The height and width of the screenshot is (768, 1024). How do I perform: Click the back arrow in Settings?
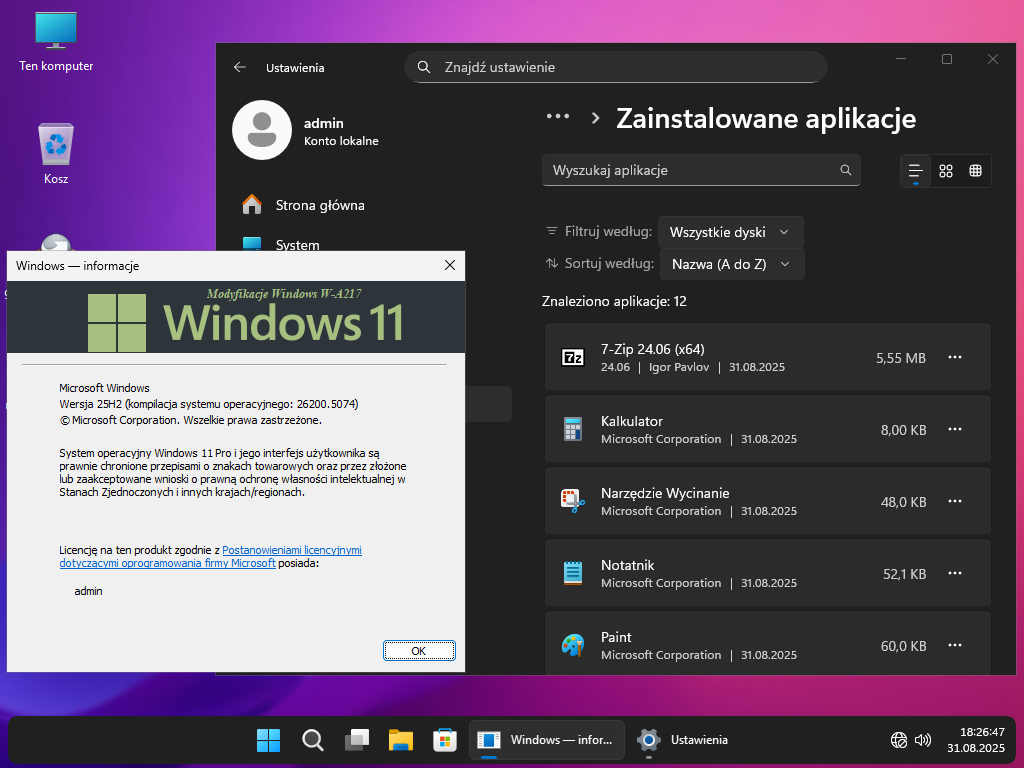coord(240,68)
